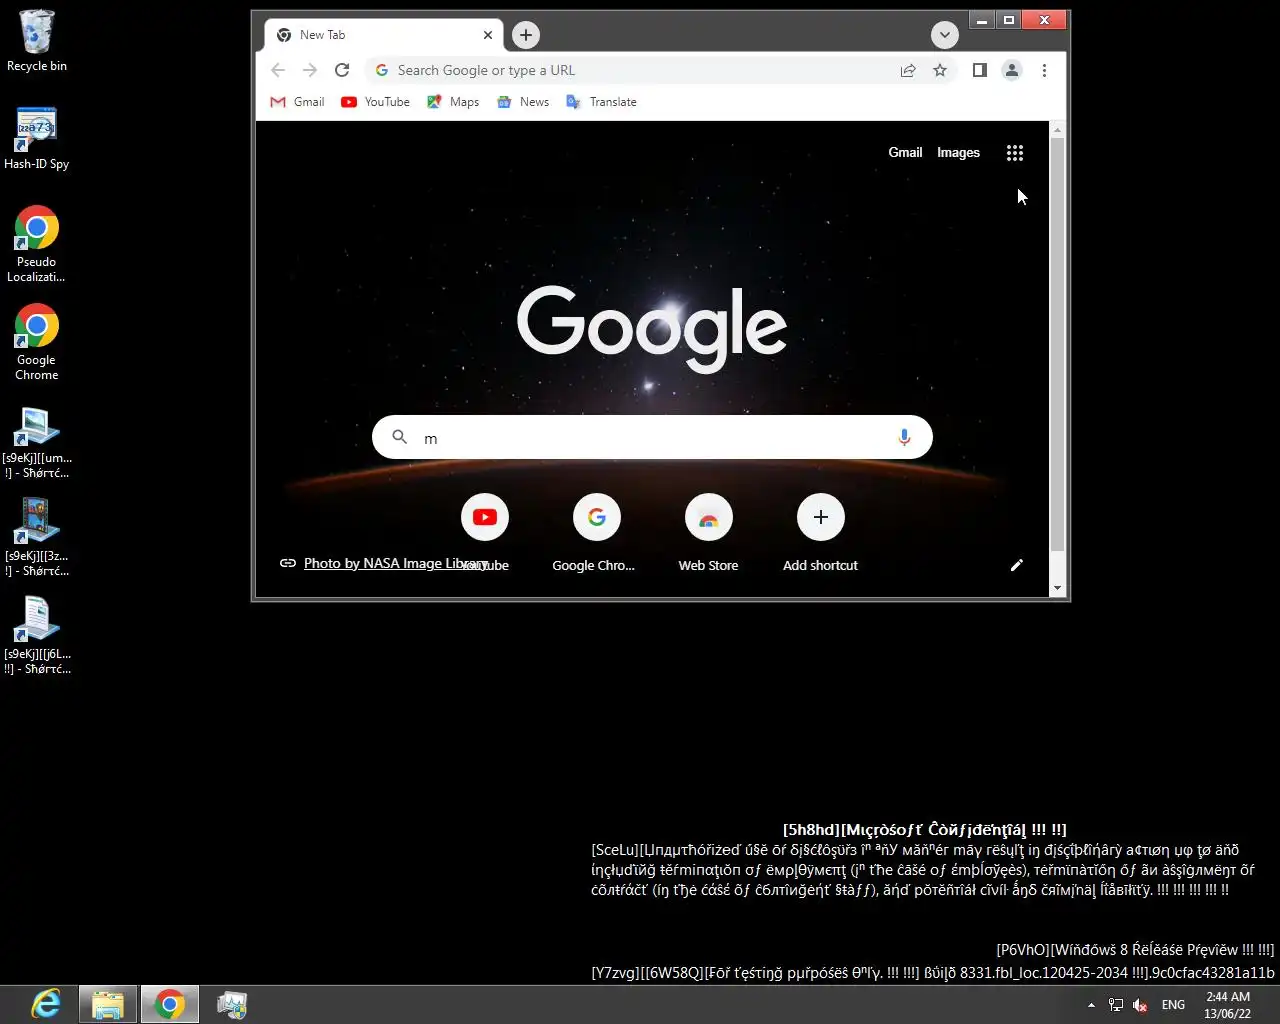The height and width of the screenshot is (1024, 1280).
Task: Click the search magnifier icon
Action: (399, 437)
